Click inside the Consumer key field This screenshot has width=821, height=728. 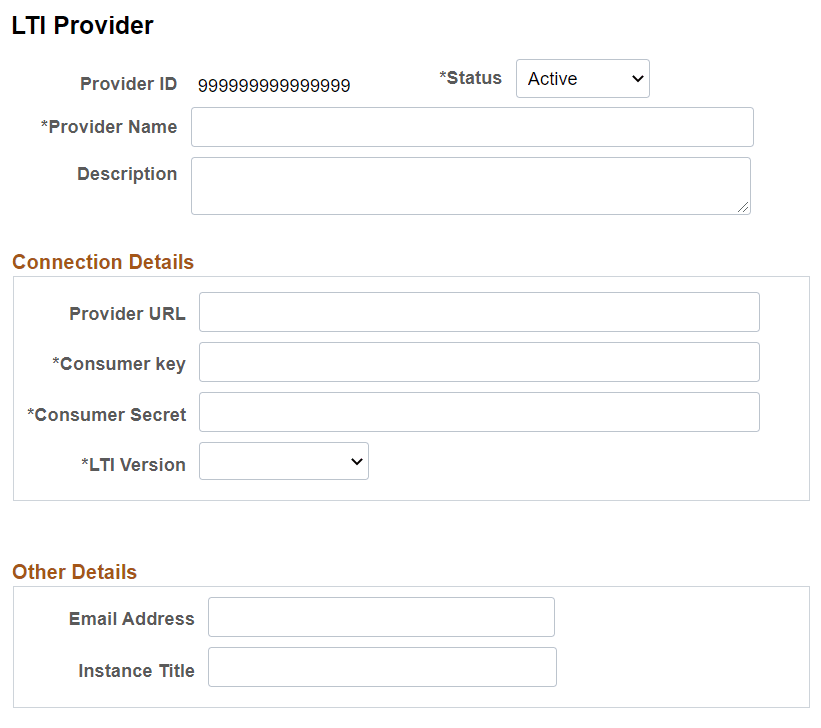tap(478, 361)
